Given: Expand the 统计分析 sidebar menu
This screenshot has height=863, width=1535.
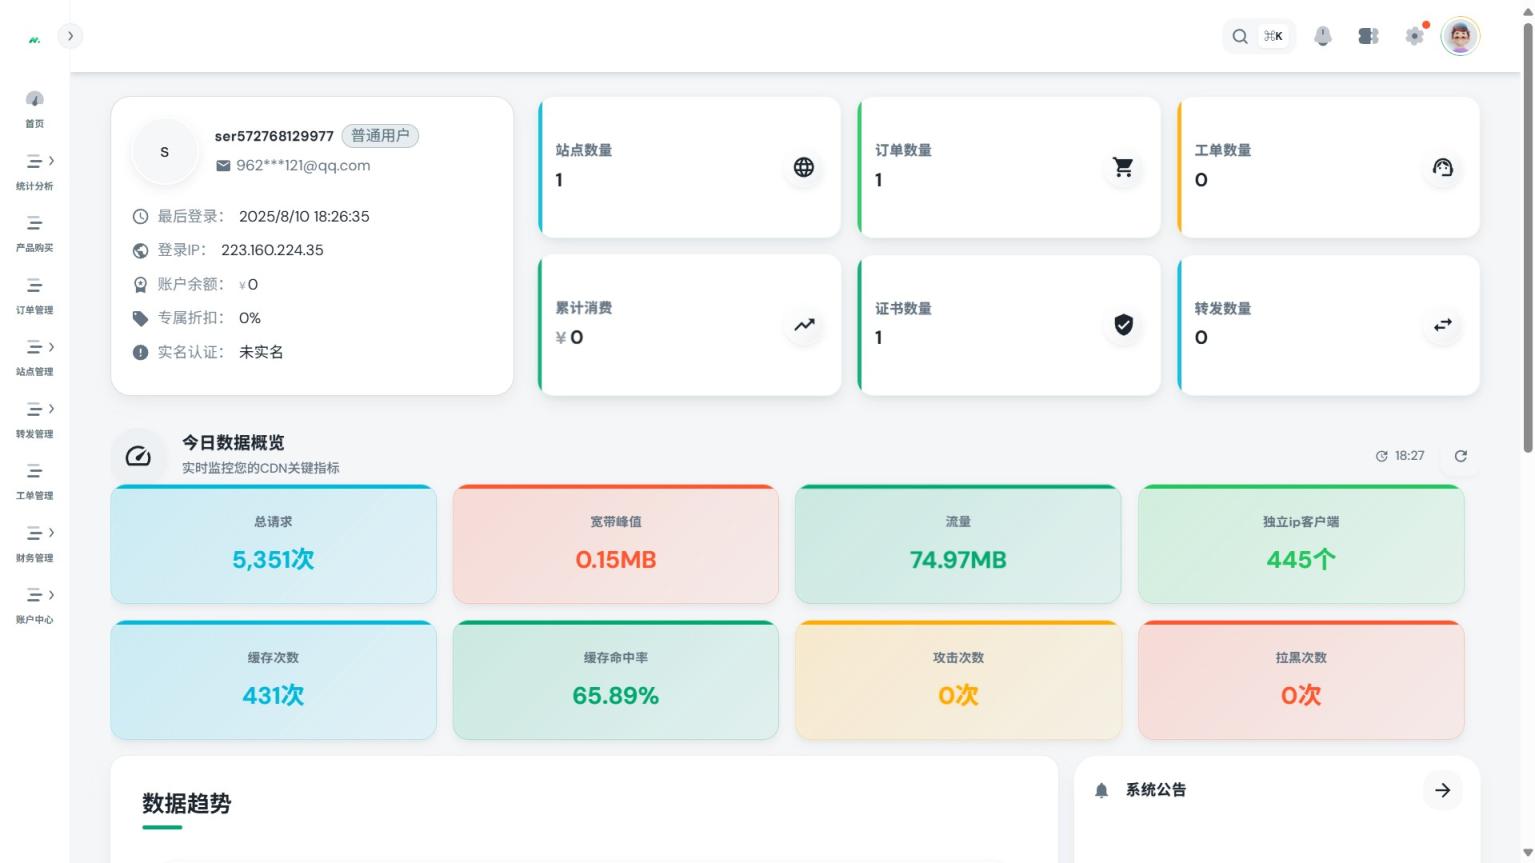Looking at the screenshot, I should coord(35,170).
